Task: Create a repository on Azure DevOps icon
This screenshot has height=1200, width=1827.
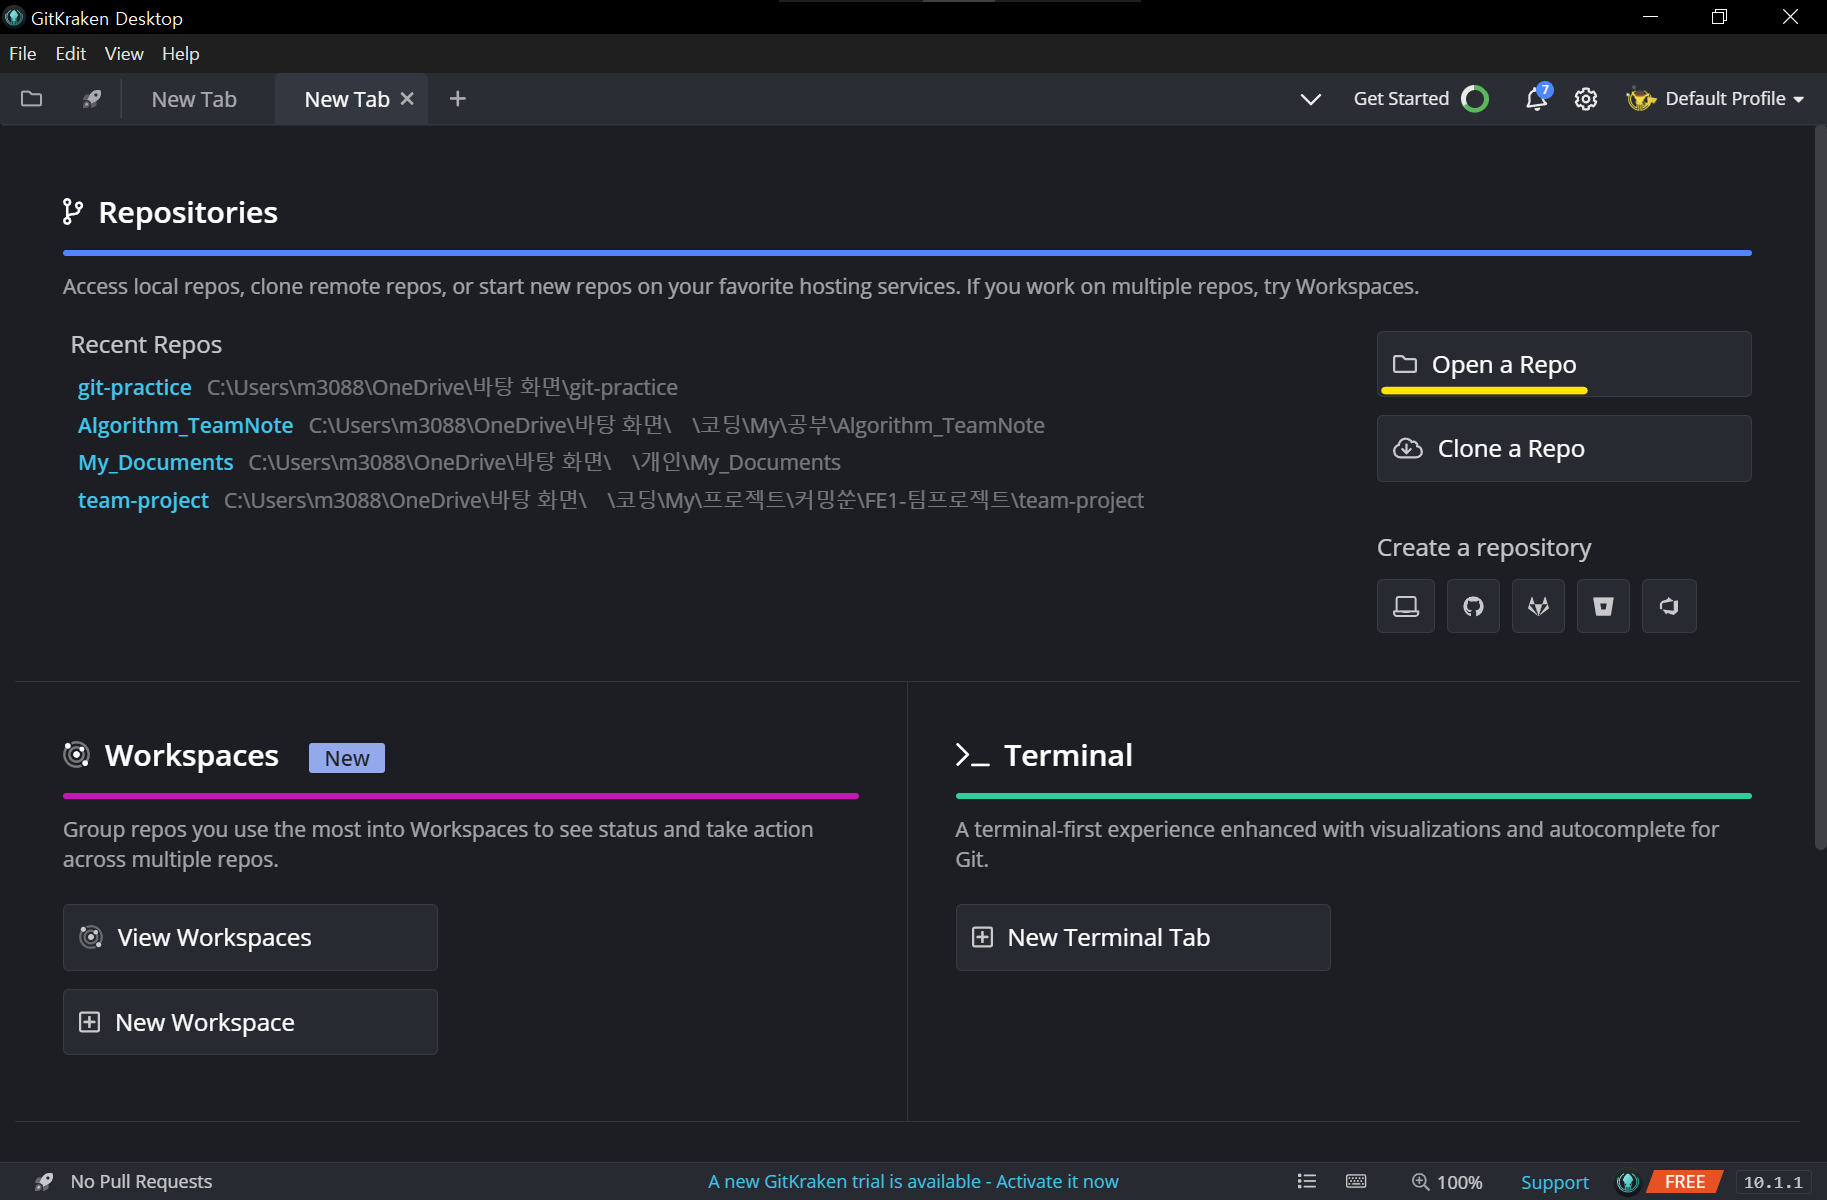Action: click(1669, 606)
